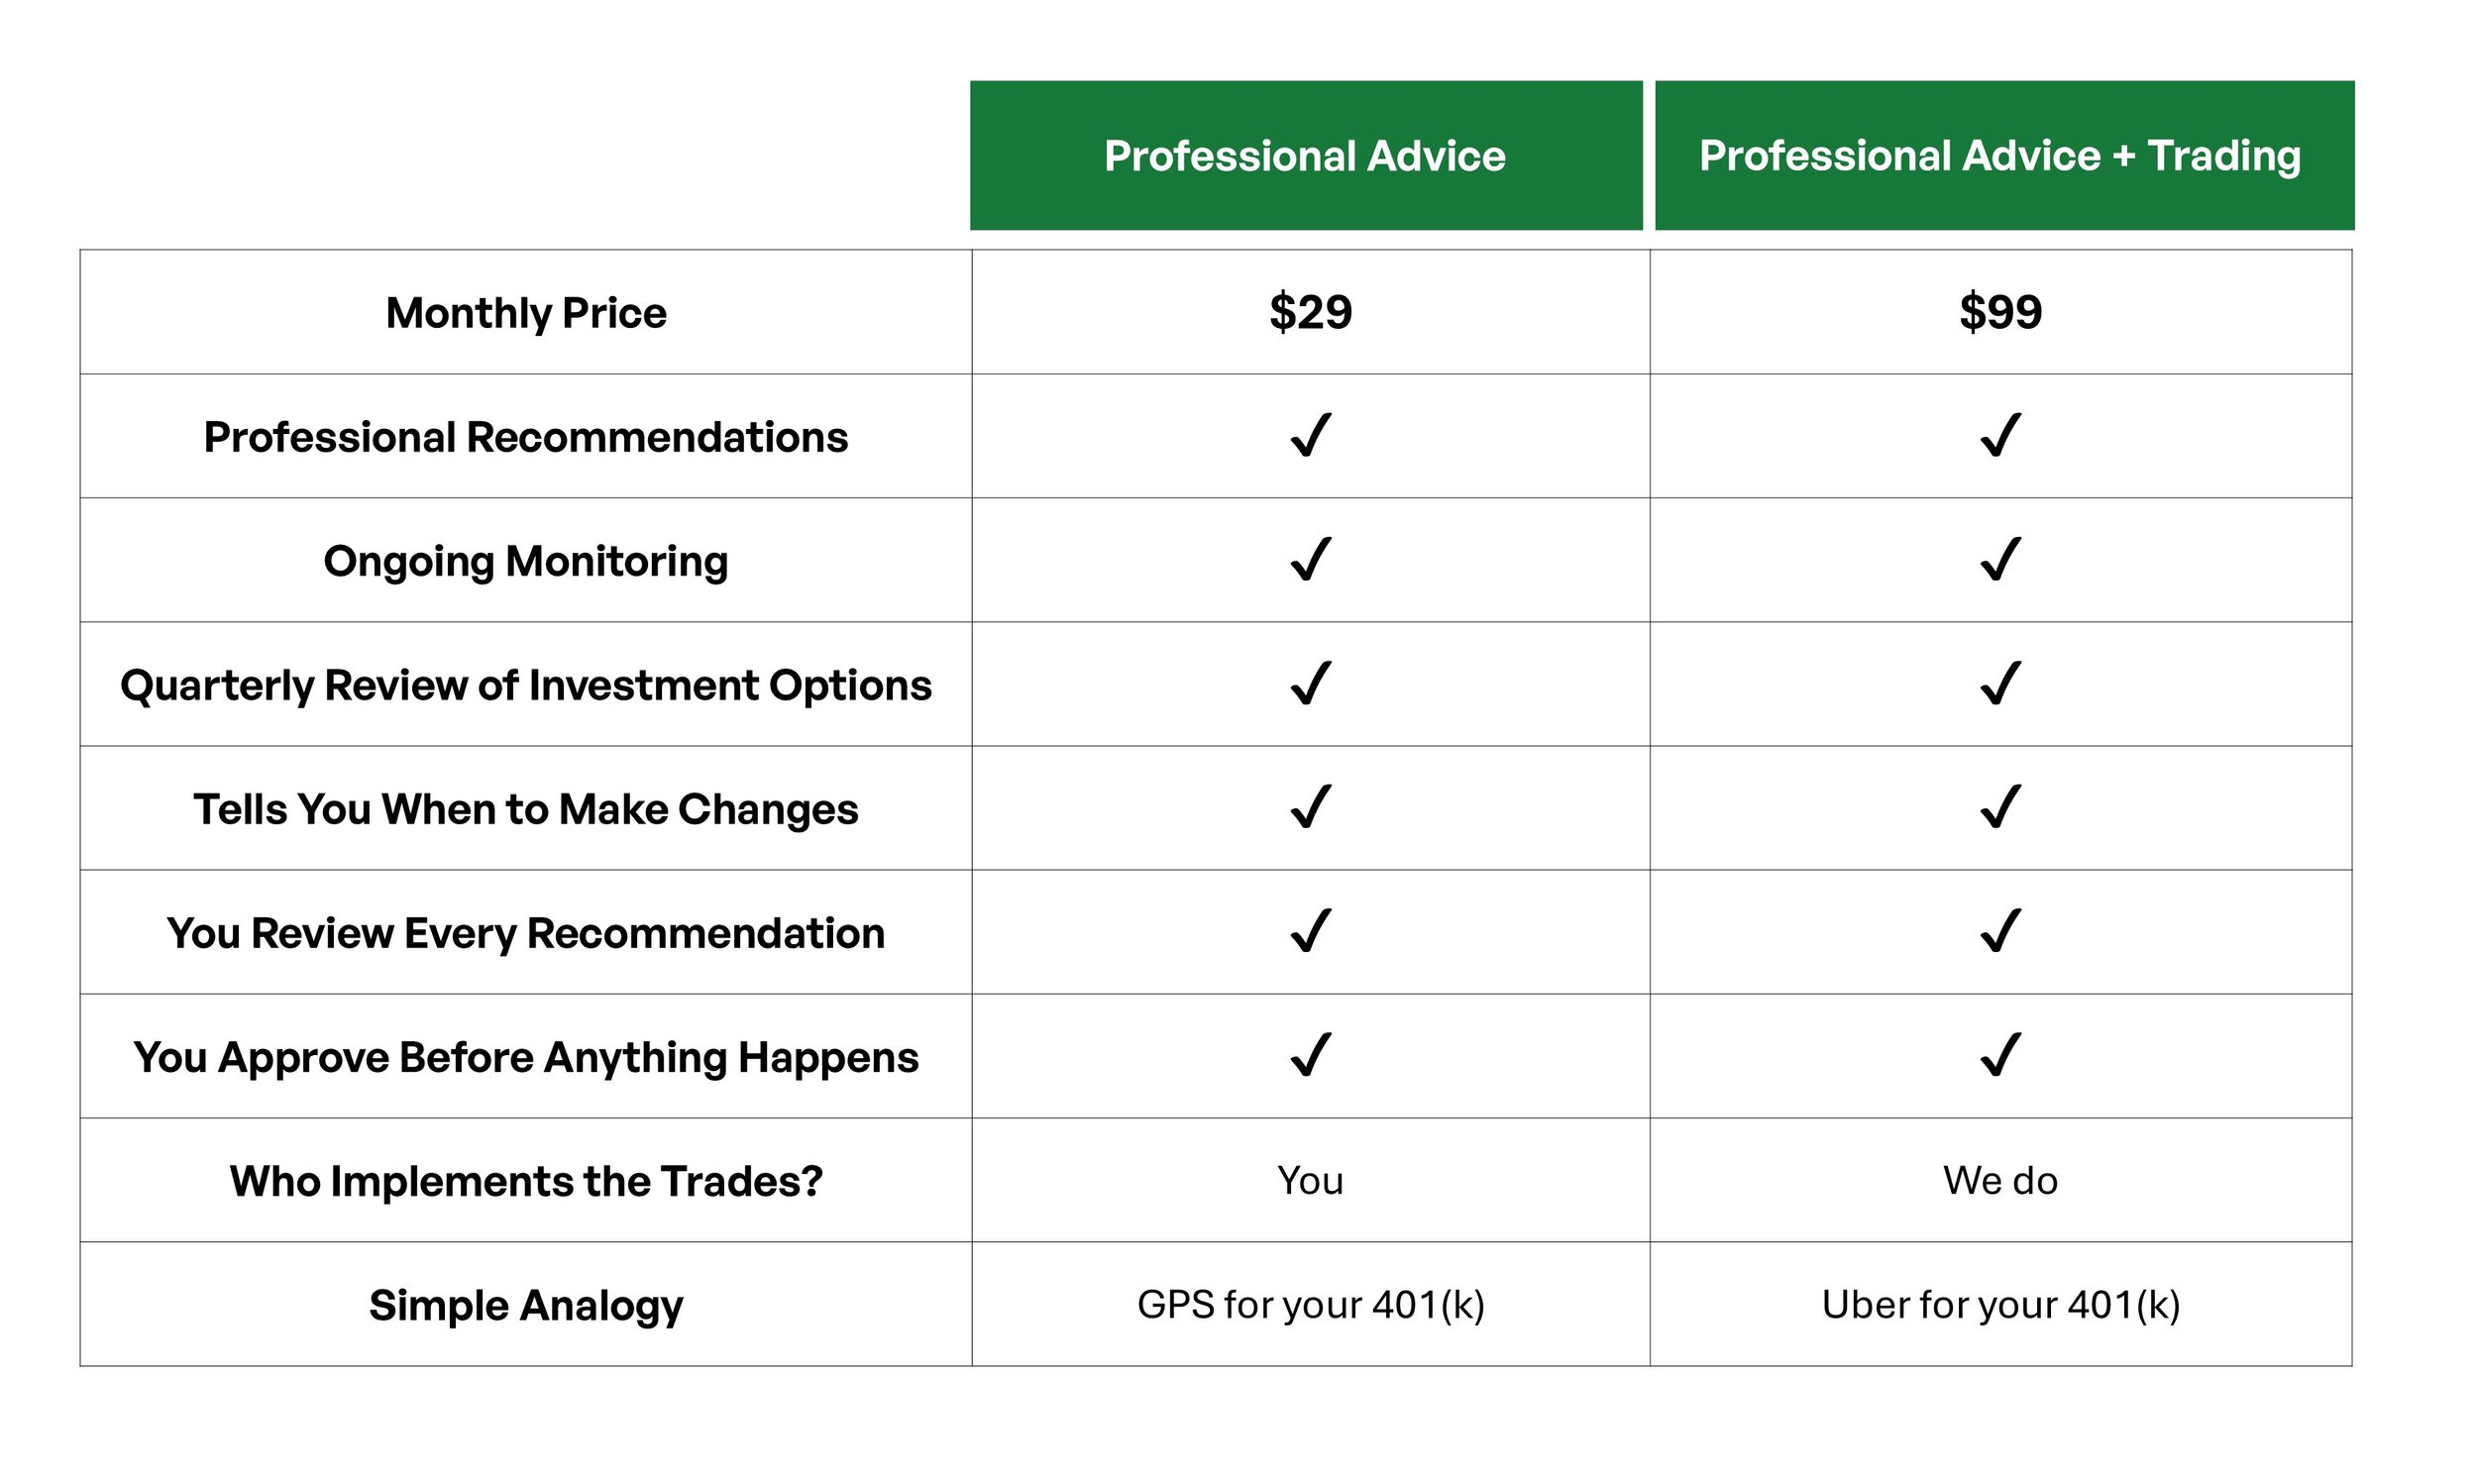Click Tells You When checkmark under Advice + Trading
2477x1484 pixels.
2000,807
